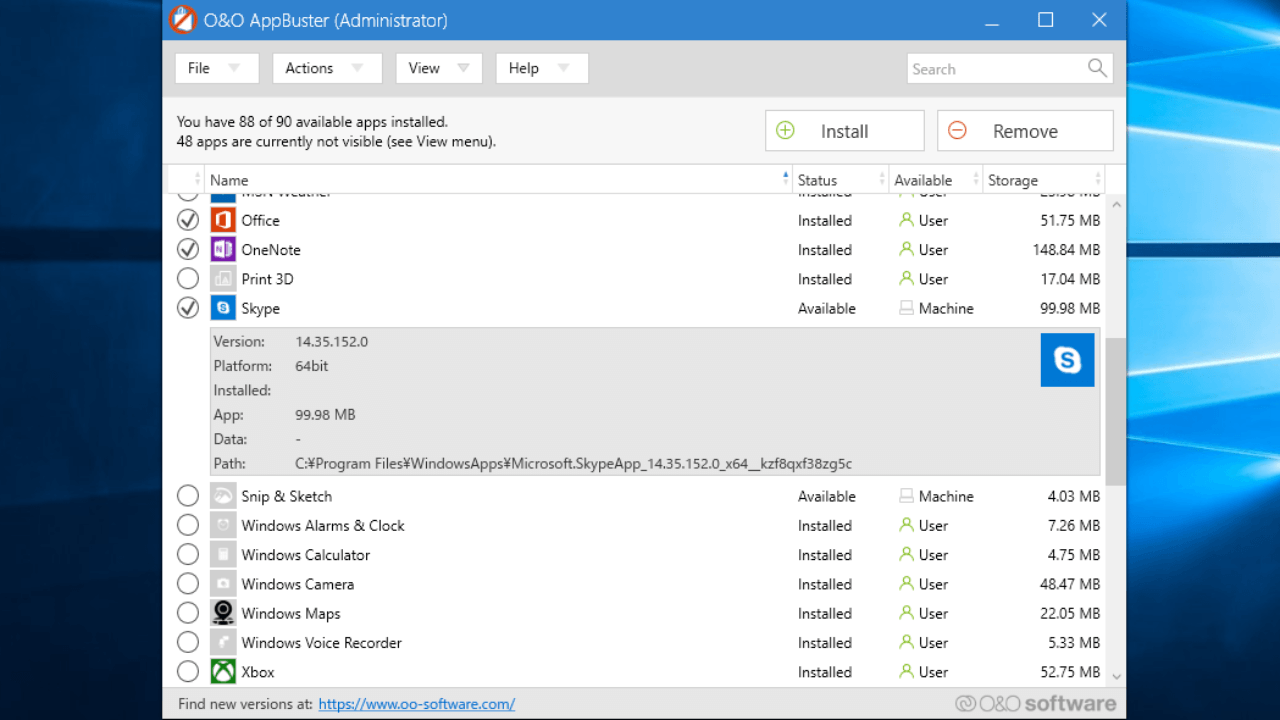1280x720 pixels.
Task: Enable the Windows Voice Recorder checkbox
Action: pos(188,643)
